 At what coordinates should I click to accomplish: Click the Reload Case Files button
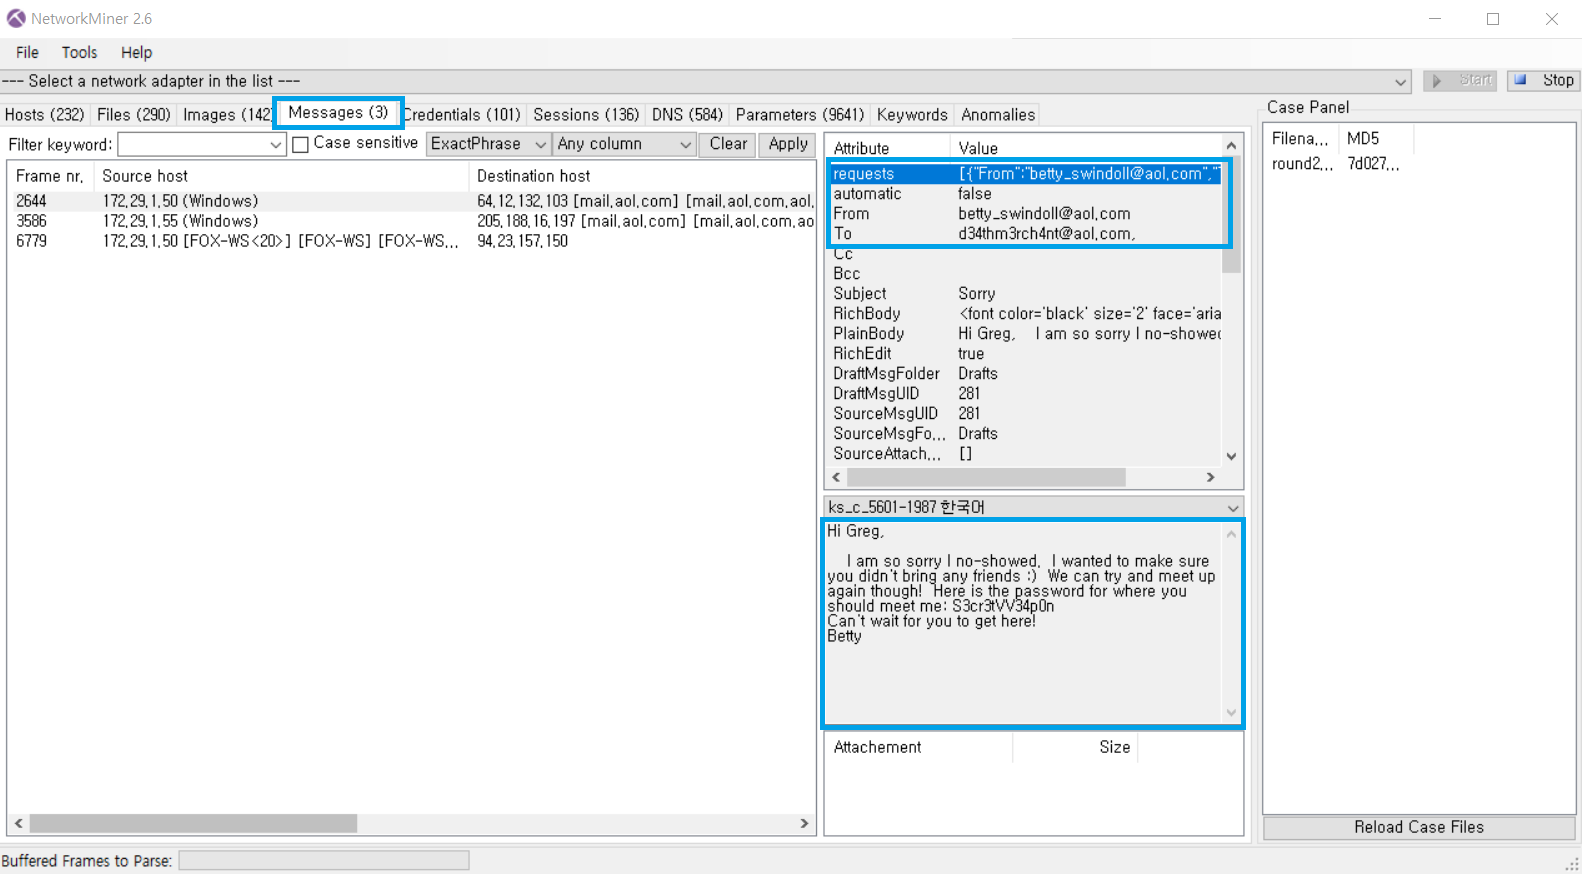(1418, 827)
